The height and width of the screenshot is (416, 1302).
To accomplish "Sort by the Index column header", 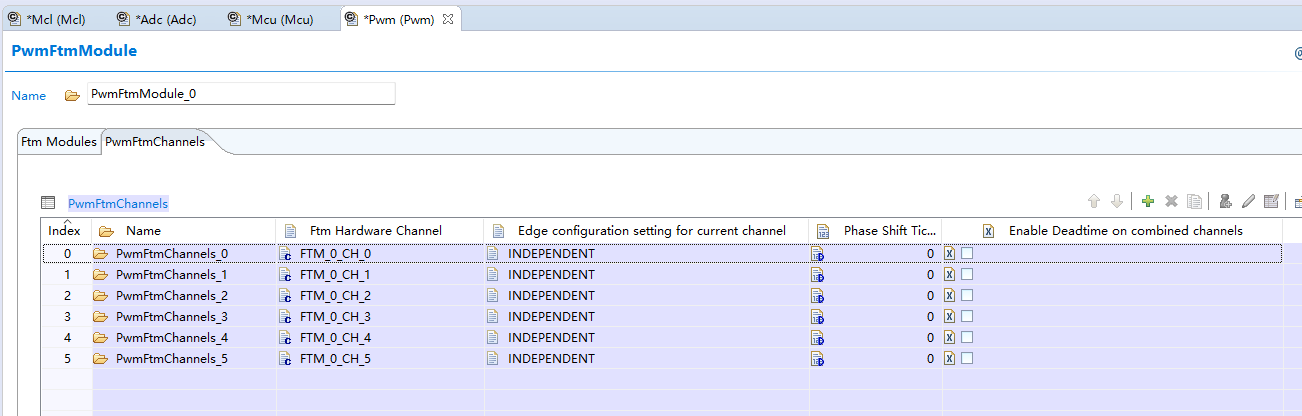I will [65, 231].
